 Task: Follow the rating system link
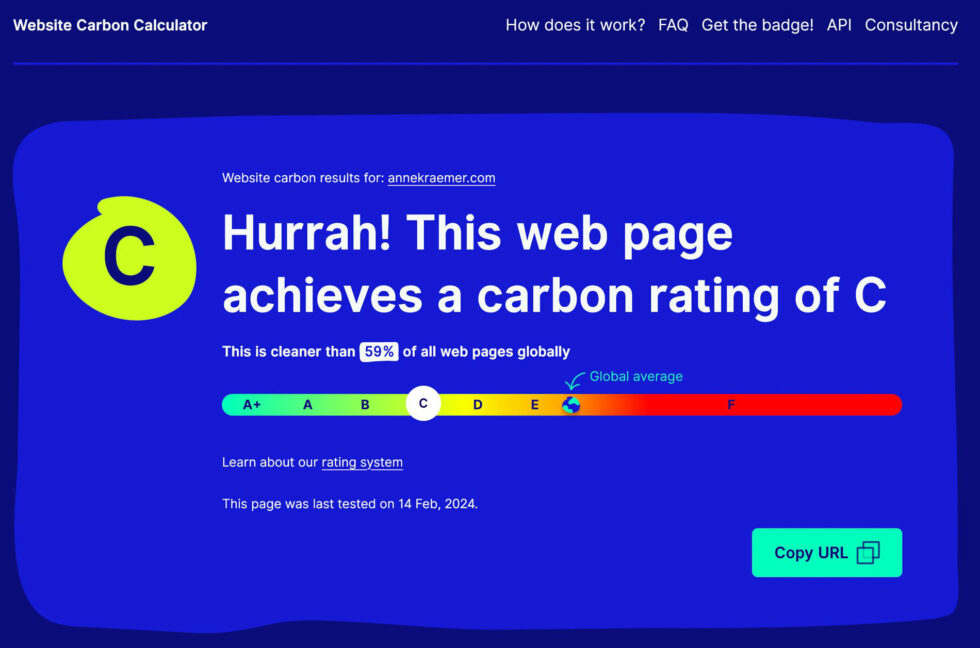click(x=362, y=462)
